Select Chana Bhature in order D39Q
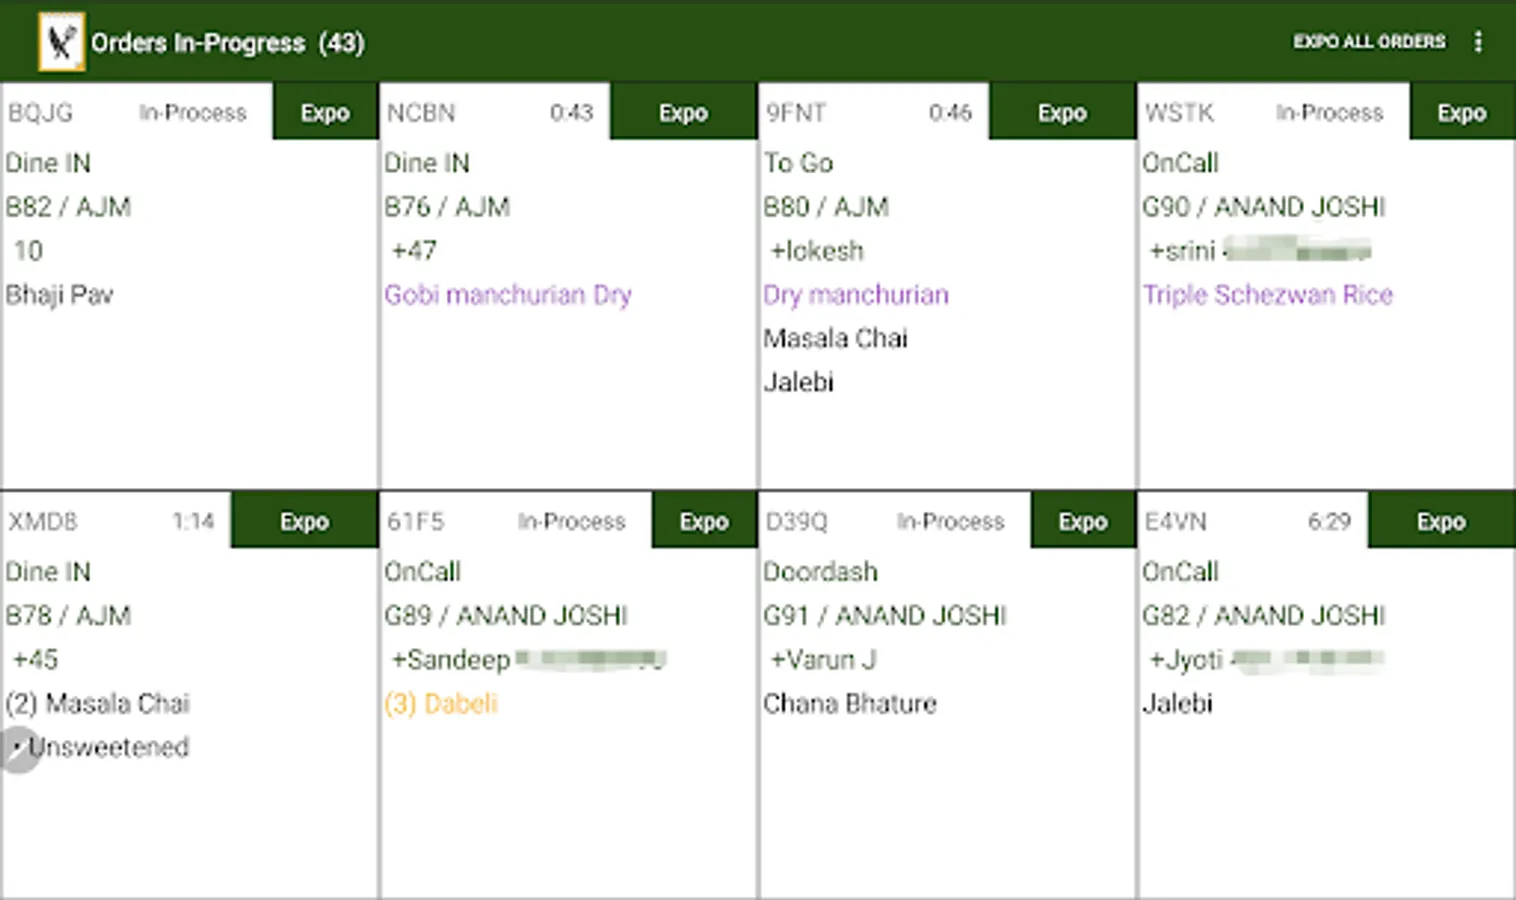Viewport: 1516px width, 900px height. [850, 704]
